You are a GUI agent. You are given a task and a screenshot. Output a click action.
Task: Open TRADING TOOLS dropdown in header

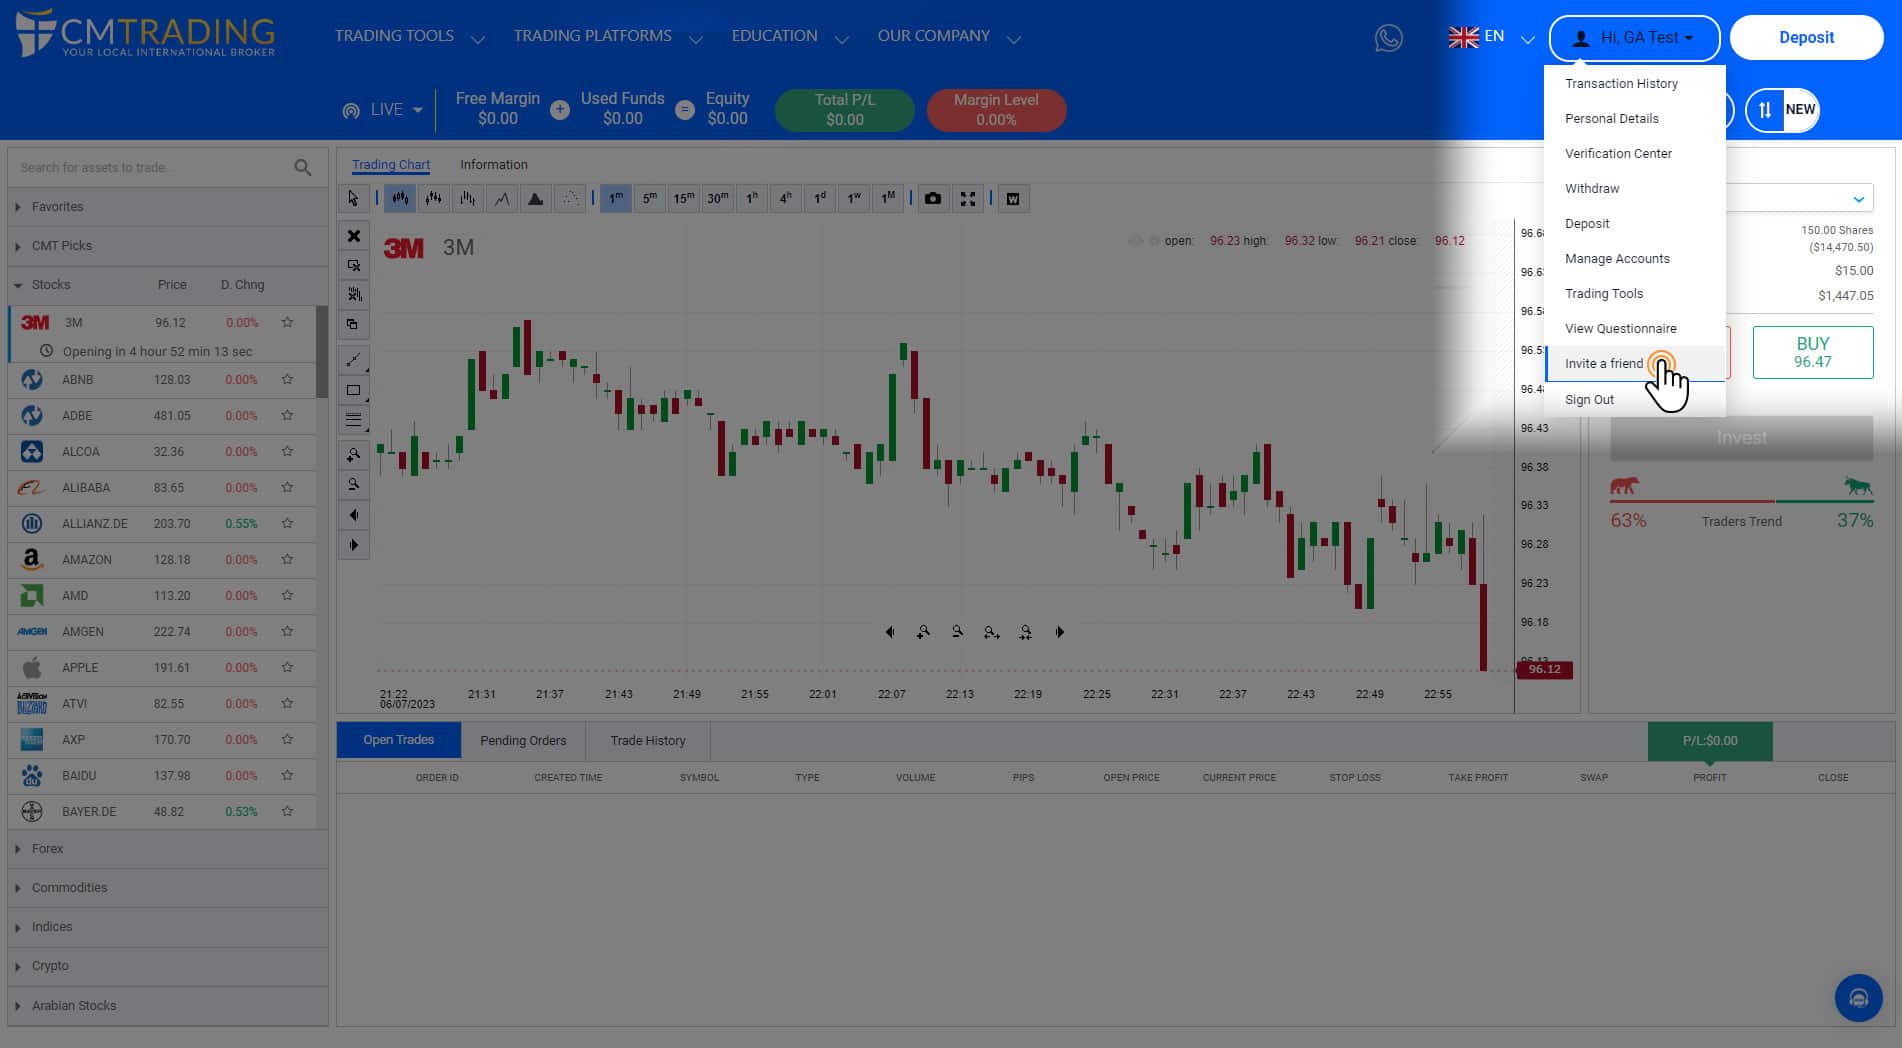tap(410, 36)
